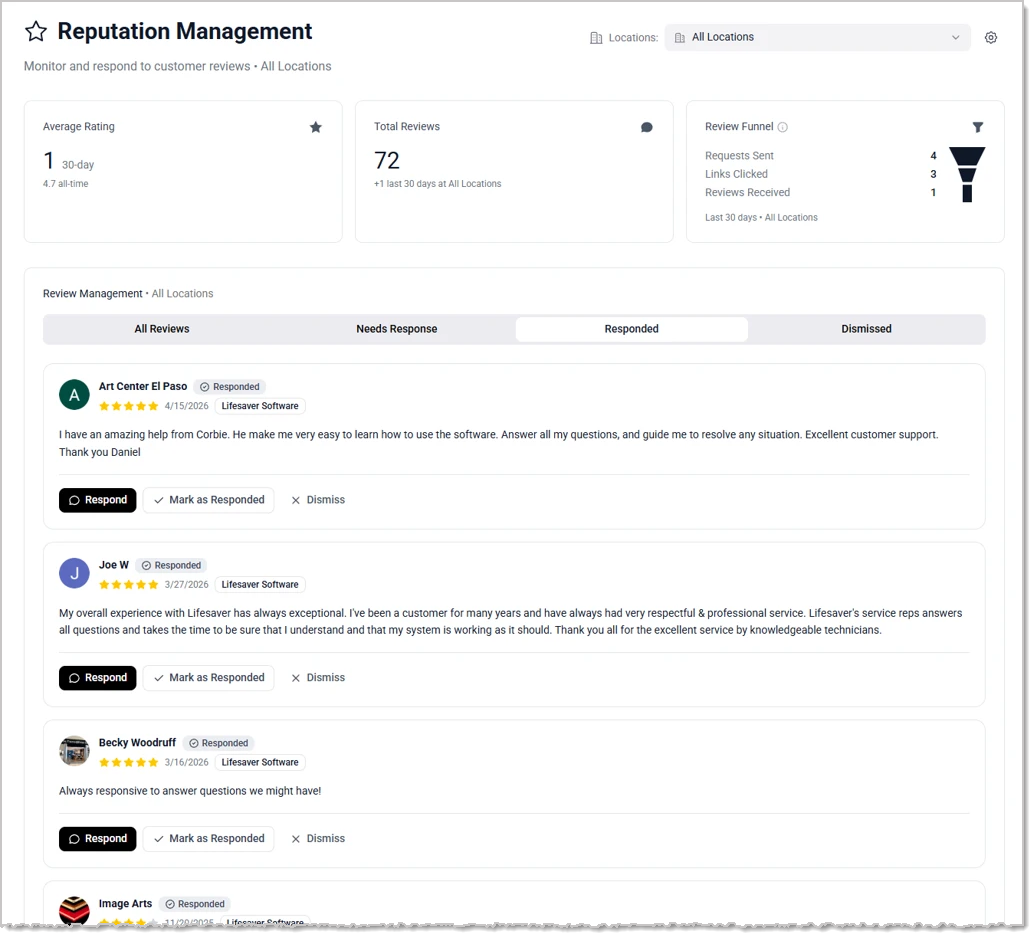Click the five-star rating on Art Center El Paso review

(129, 408)
